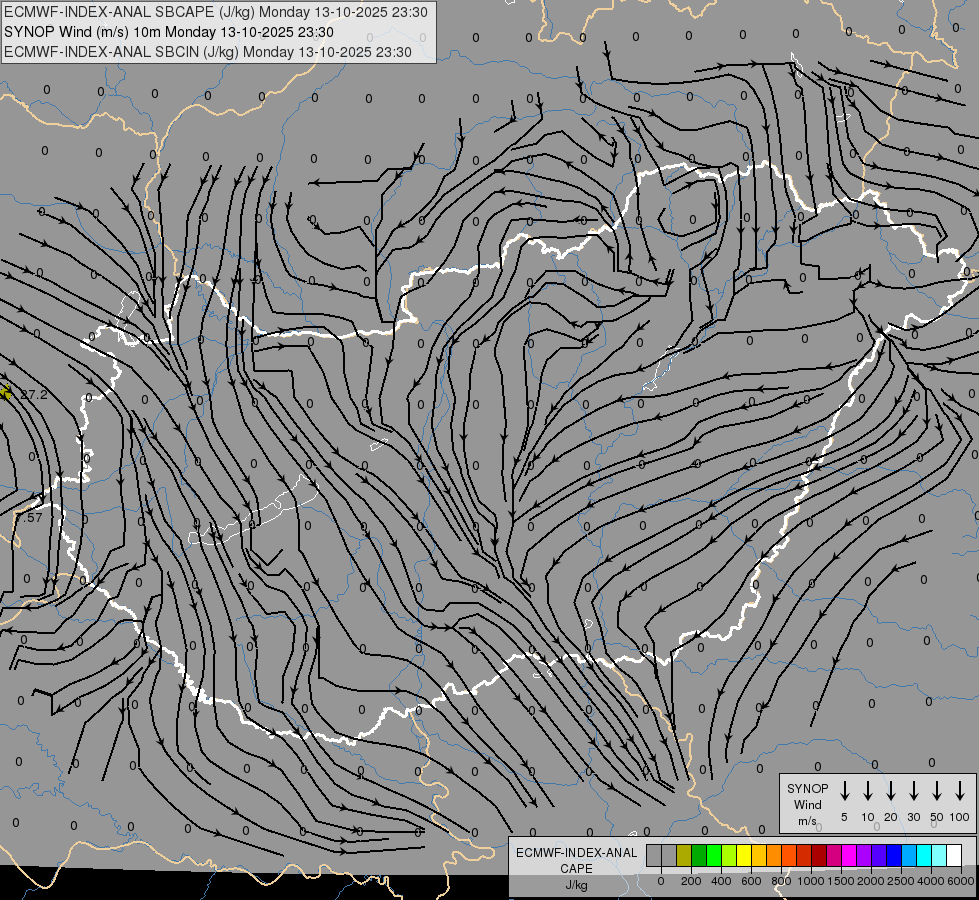Click the 400 tick label in CAPE legend
979x900 pixels.
[x=721, y=881]
